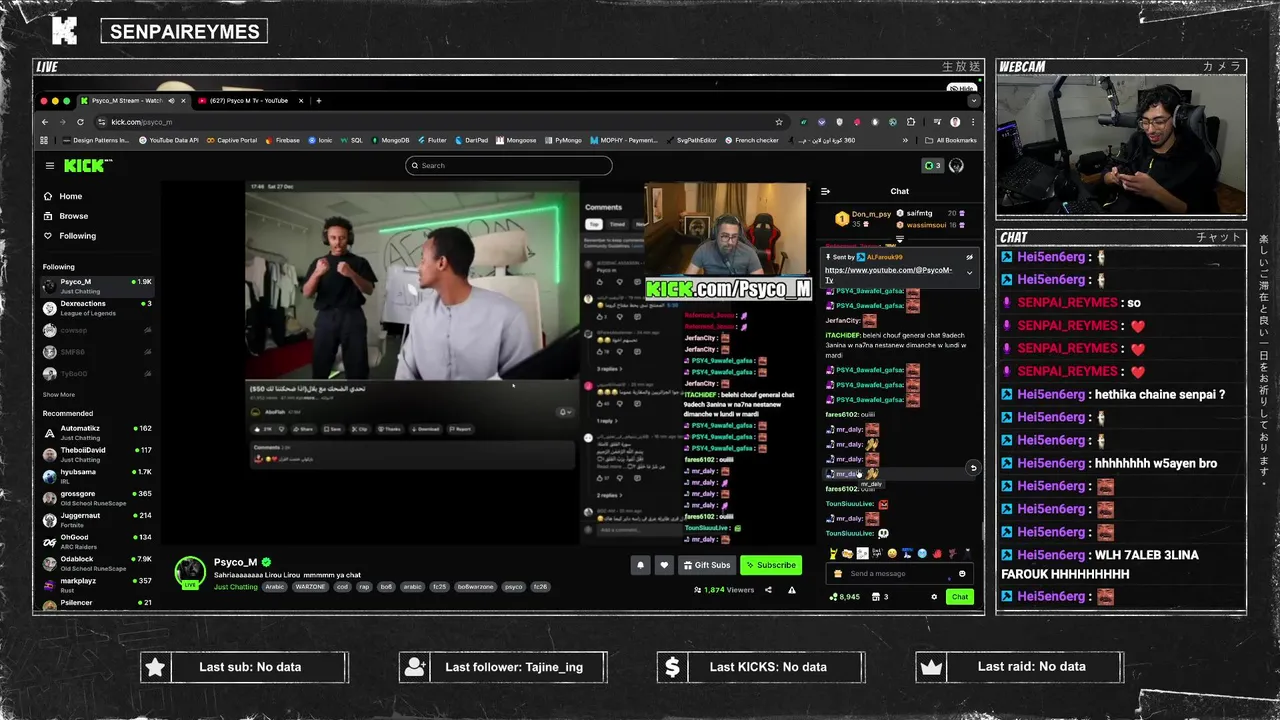Open pinned YouTube PsycoM-Tv link
The height and width of the screenshot is (720, 1280).
pos(888,274)
